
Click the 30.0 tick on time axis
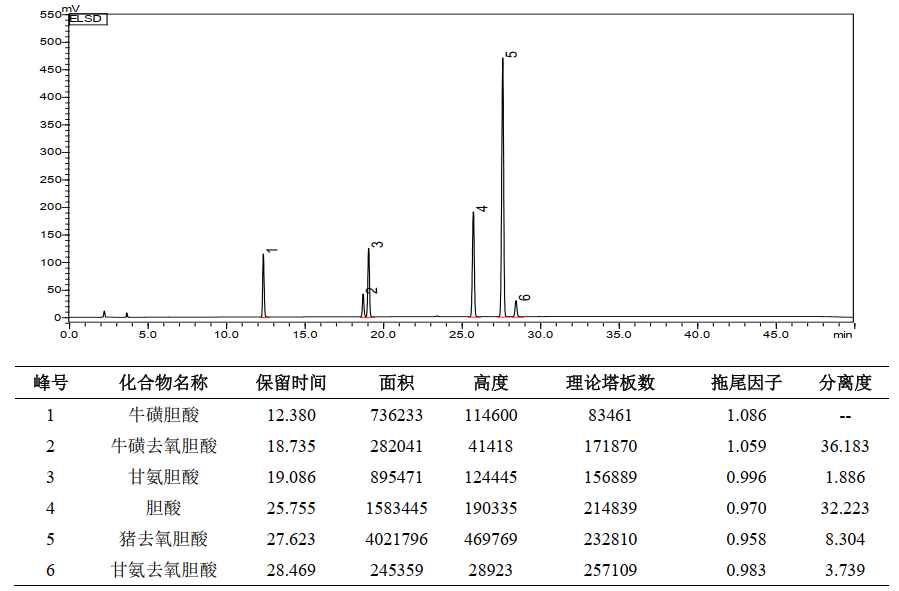click(540, 333)
